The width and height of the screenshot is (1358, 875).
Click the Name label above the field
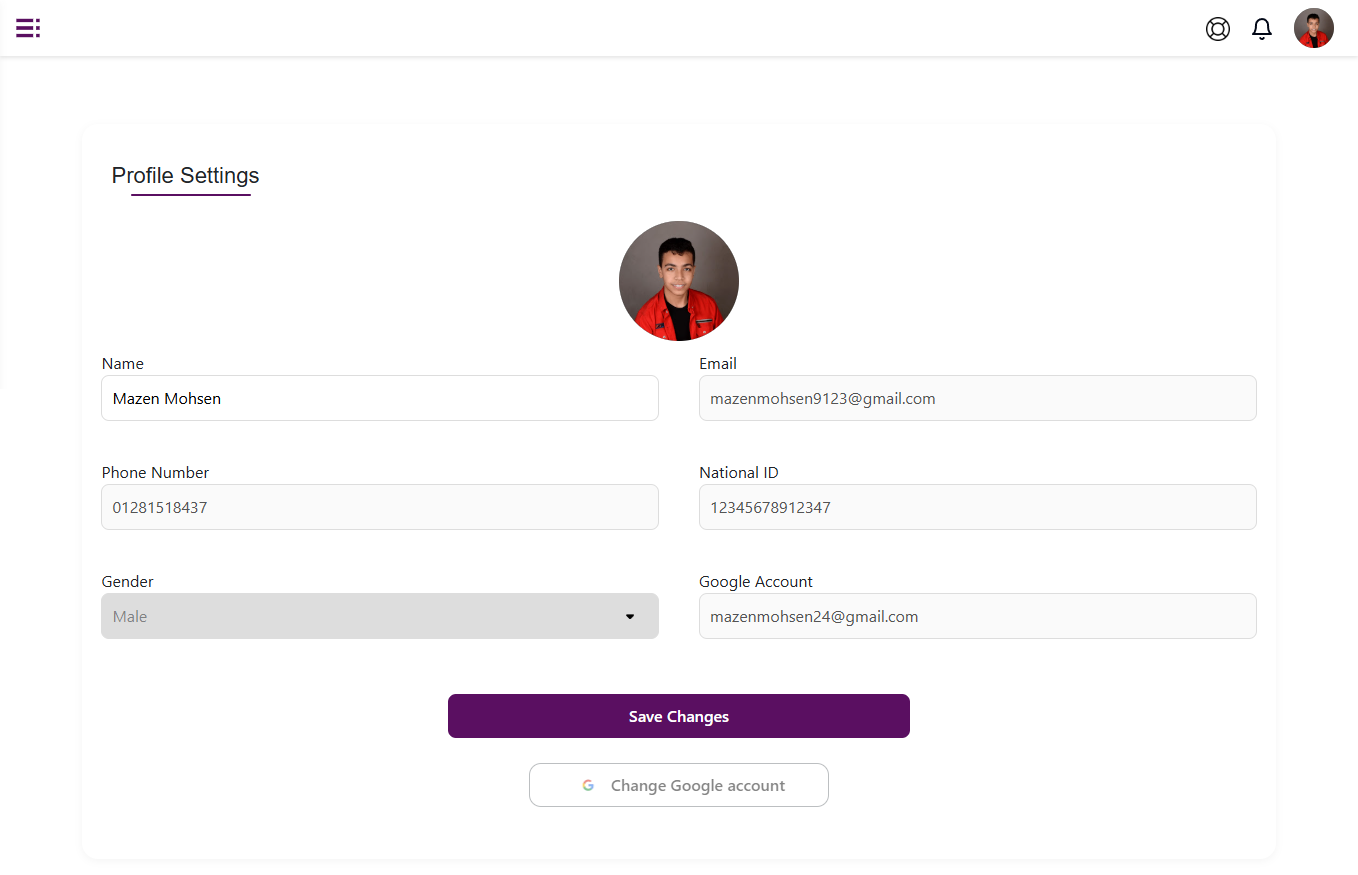(123, 364)
